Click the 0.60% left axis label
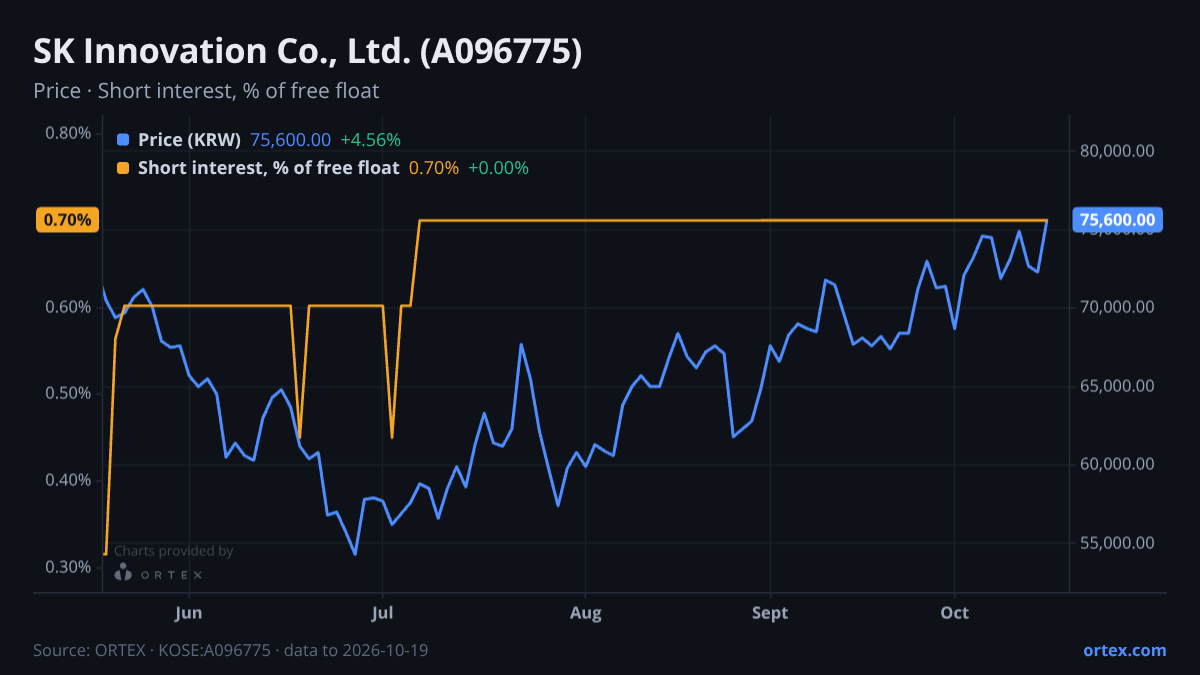Viewport: 1200px width, 675px height. point(68,306)
